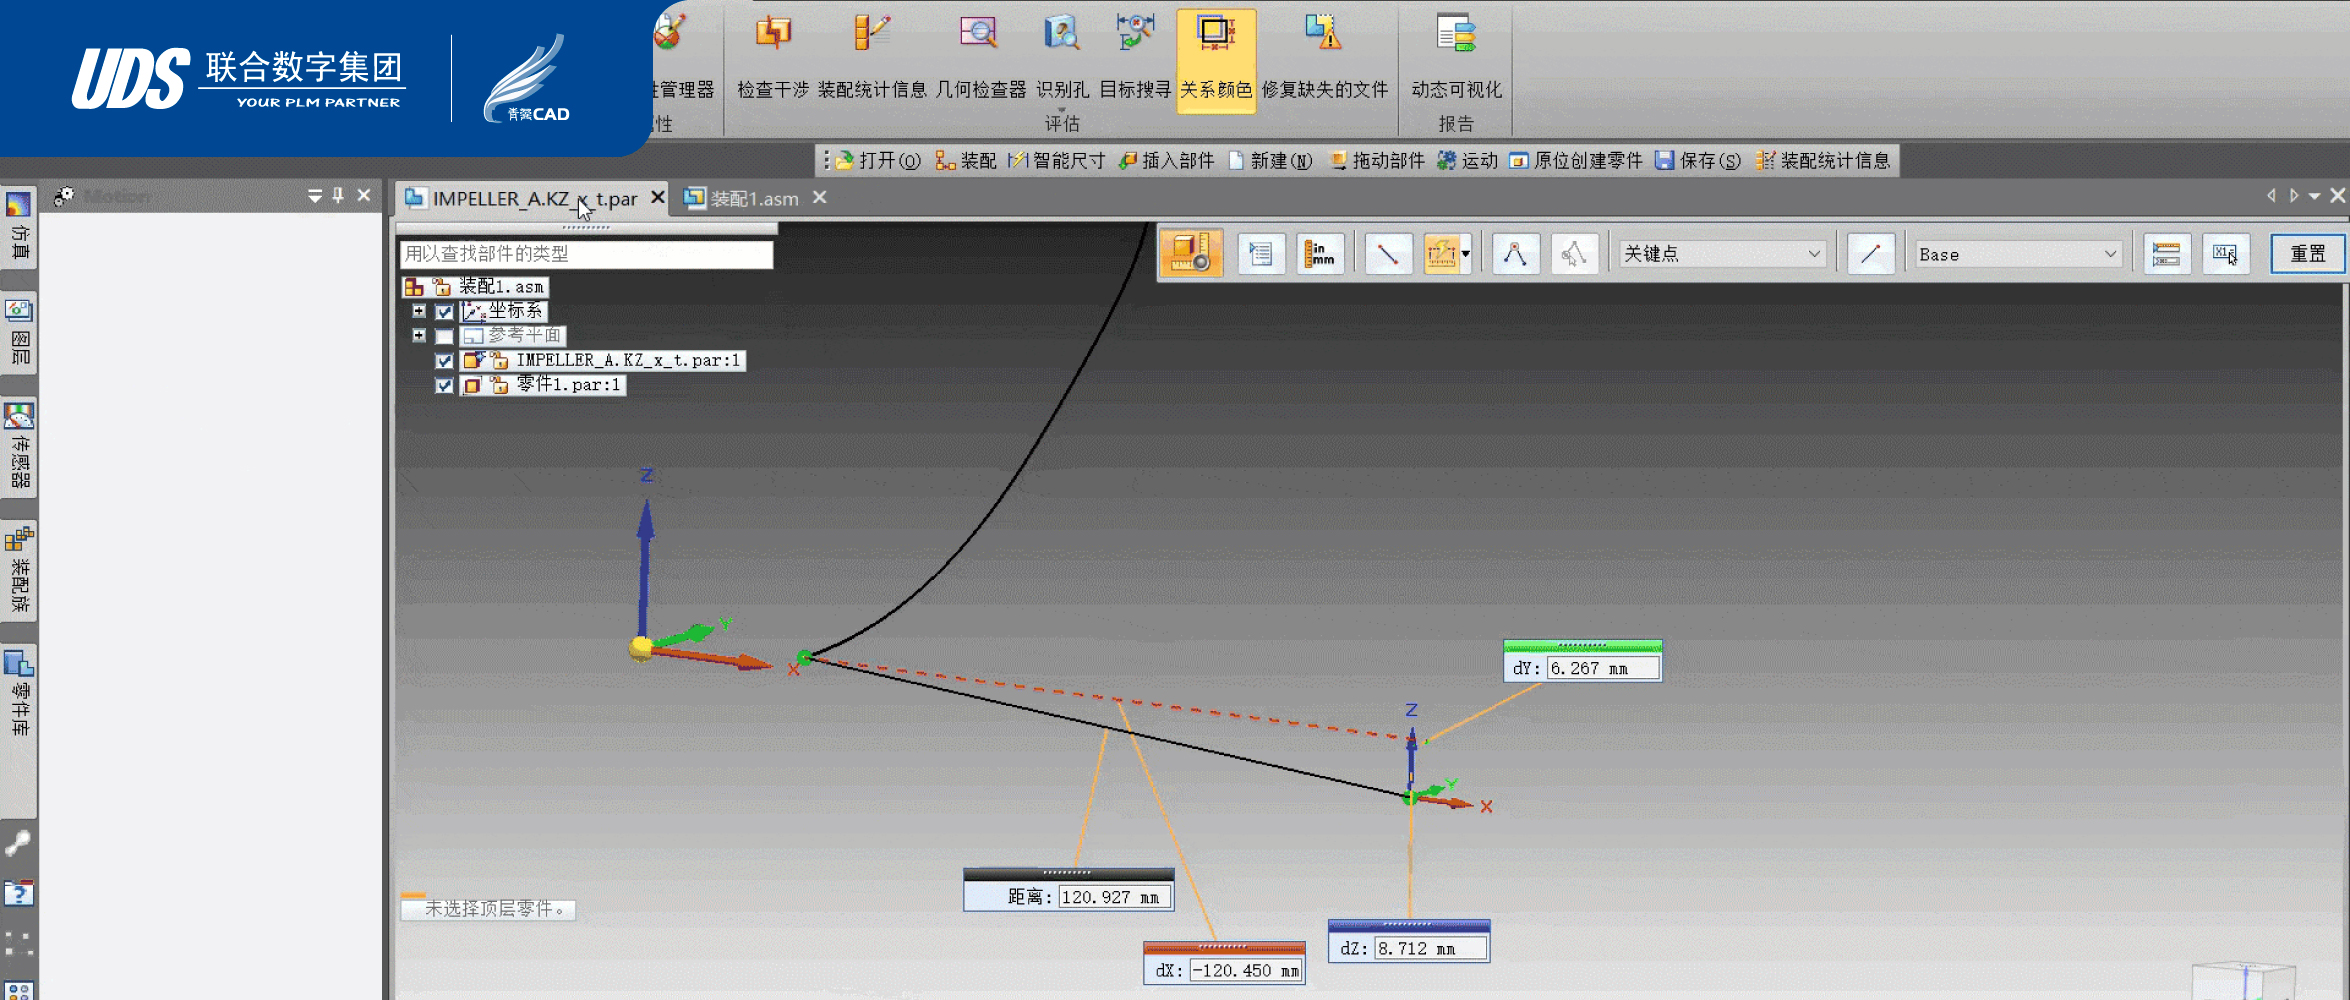
Task: Click the stacked dimension display icon
Action: click(x=2166, y=254)
